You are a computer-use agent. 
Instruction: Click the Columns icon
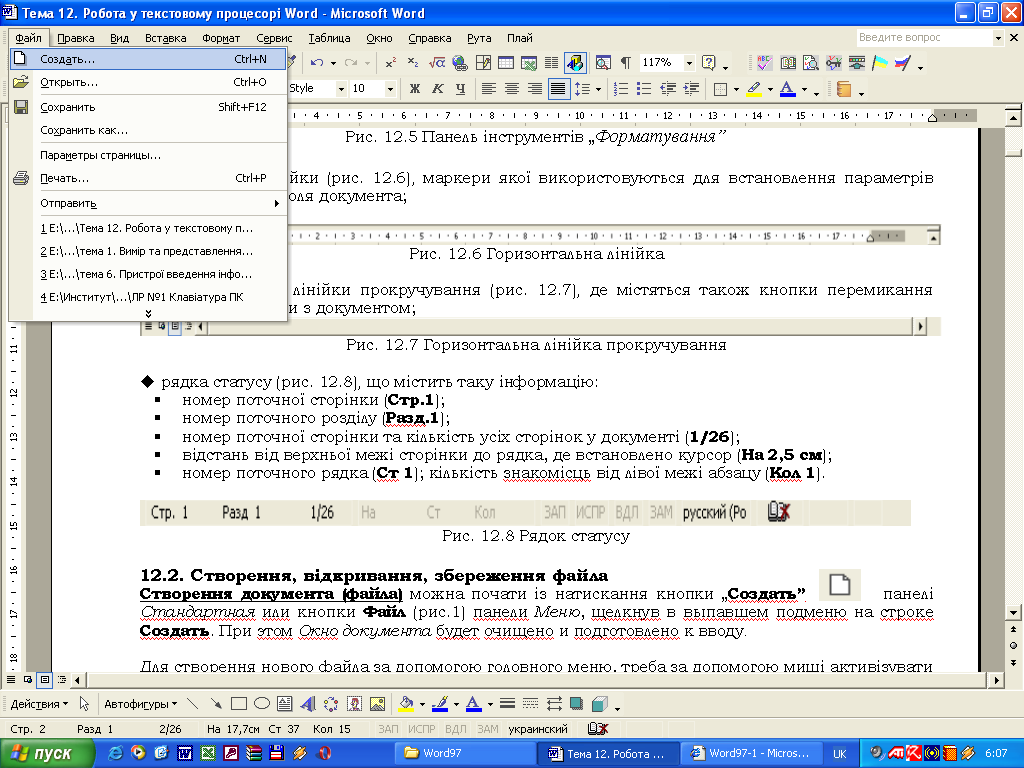552,63
